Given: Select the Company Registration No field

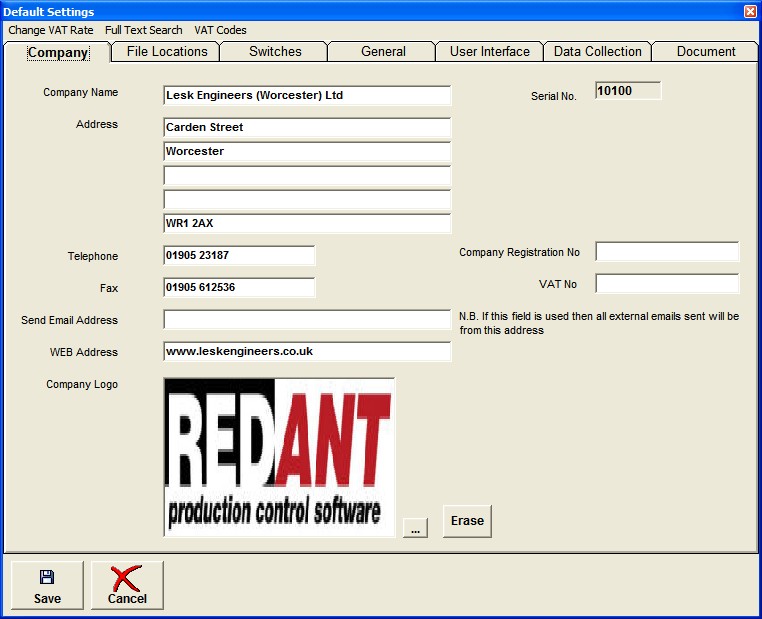Looking at the screenshot, I should coord(667,252).
